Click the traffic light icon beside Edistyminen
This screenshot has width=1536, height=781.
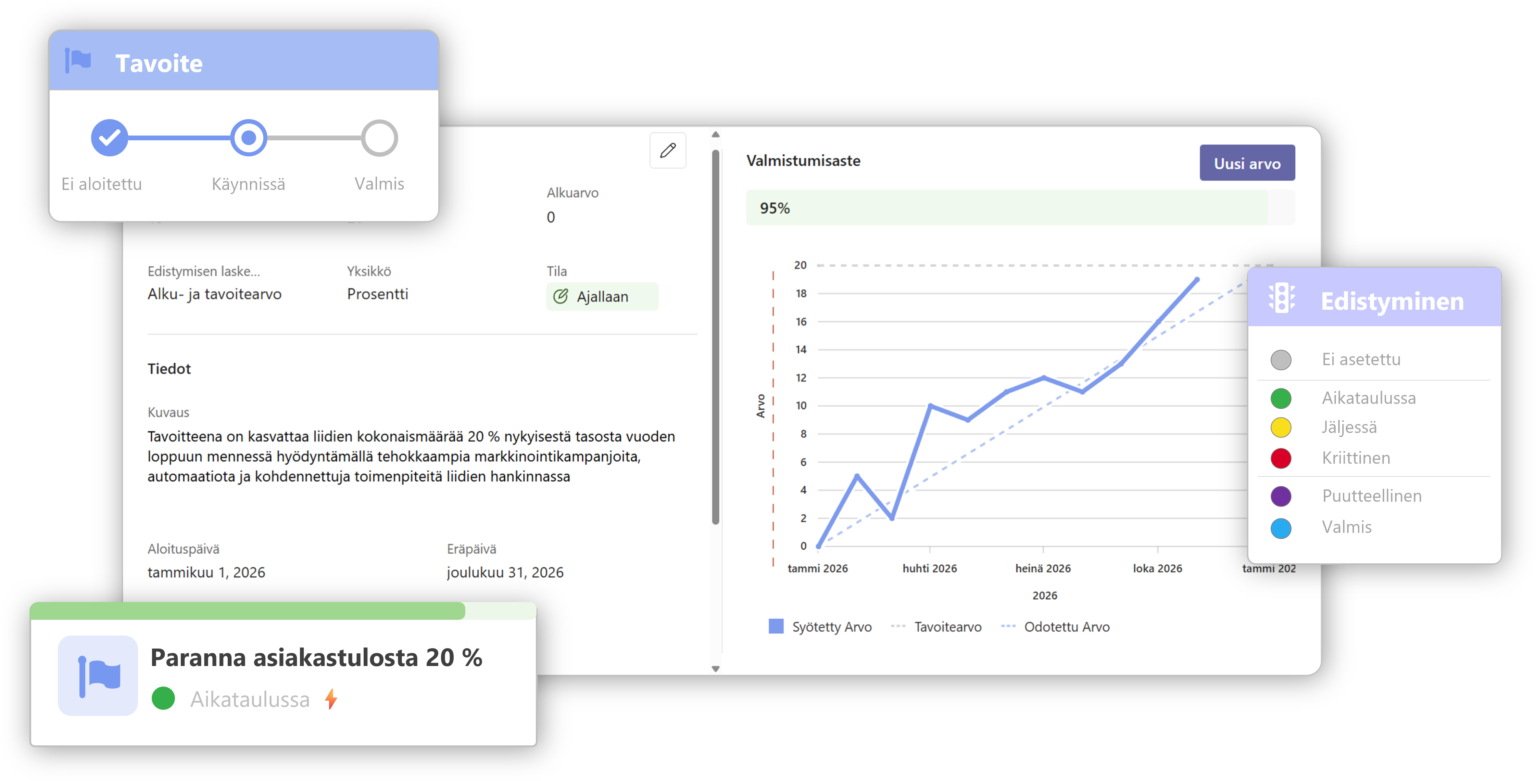coord(1281,299)
